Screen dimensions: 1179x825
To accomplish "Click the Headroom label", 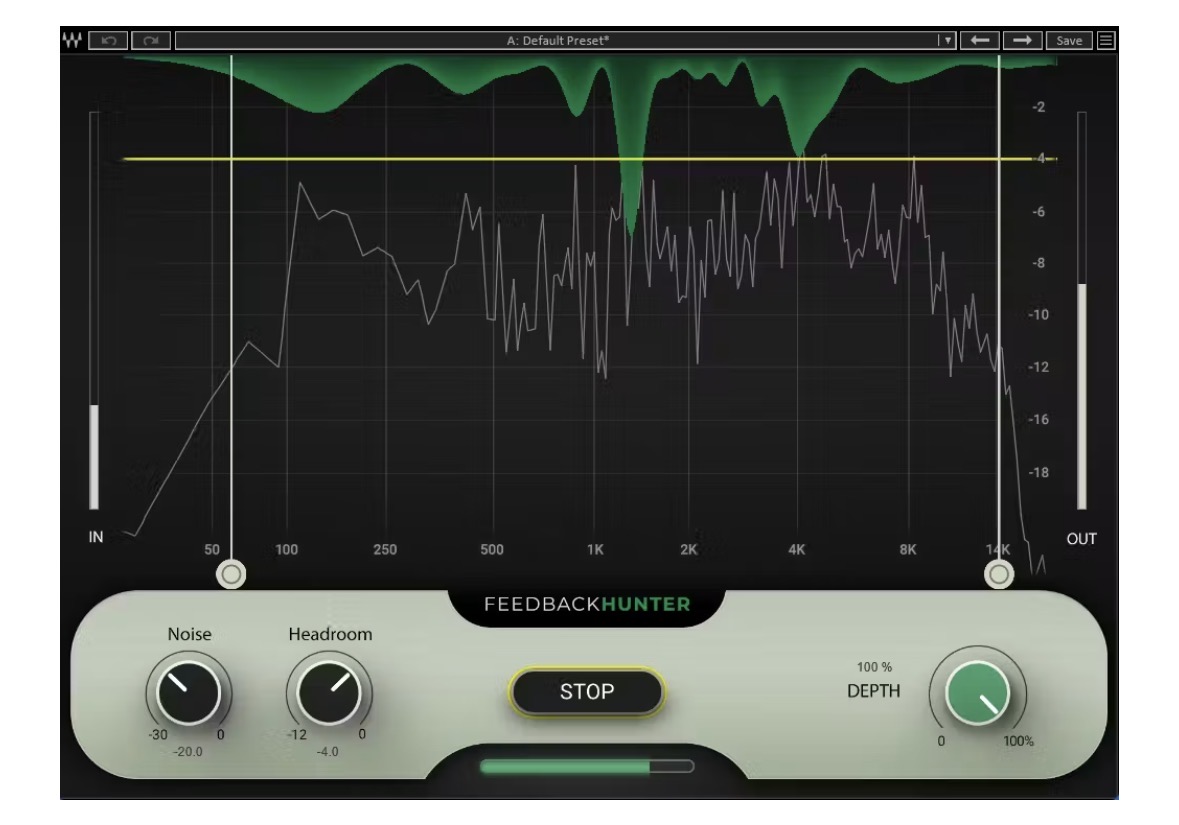I will (330, 634).
